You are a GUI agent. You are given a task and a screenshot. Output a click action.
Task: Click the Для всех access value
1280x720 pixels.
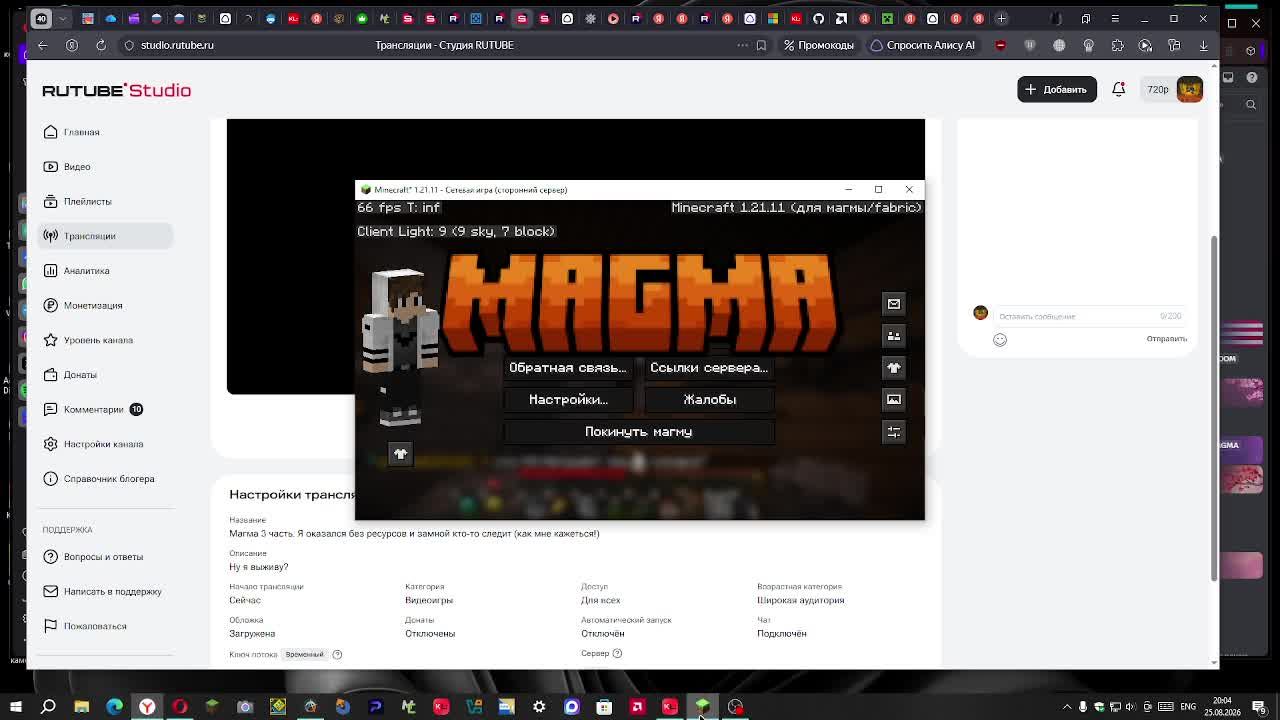click(600, 601)
